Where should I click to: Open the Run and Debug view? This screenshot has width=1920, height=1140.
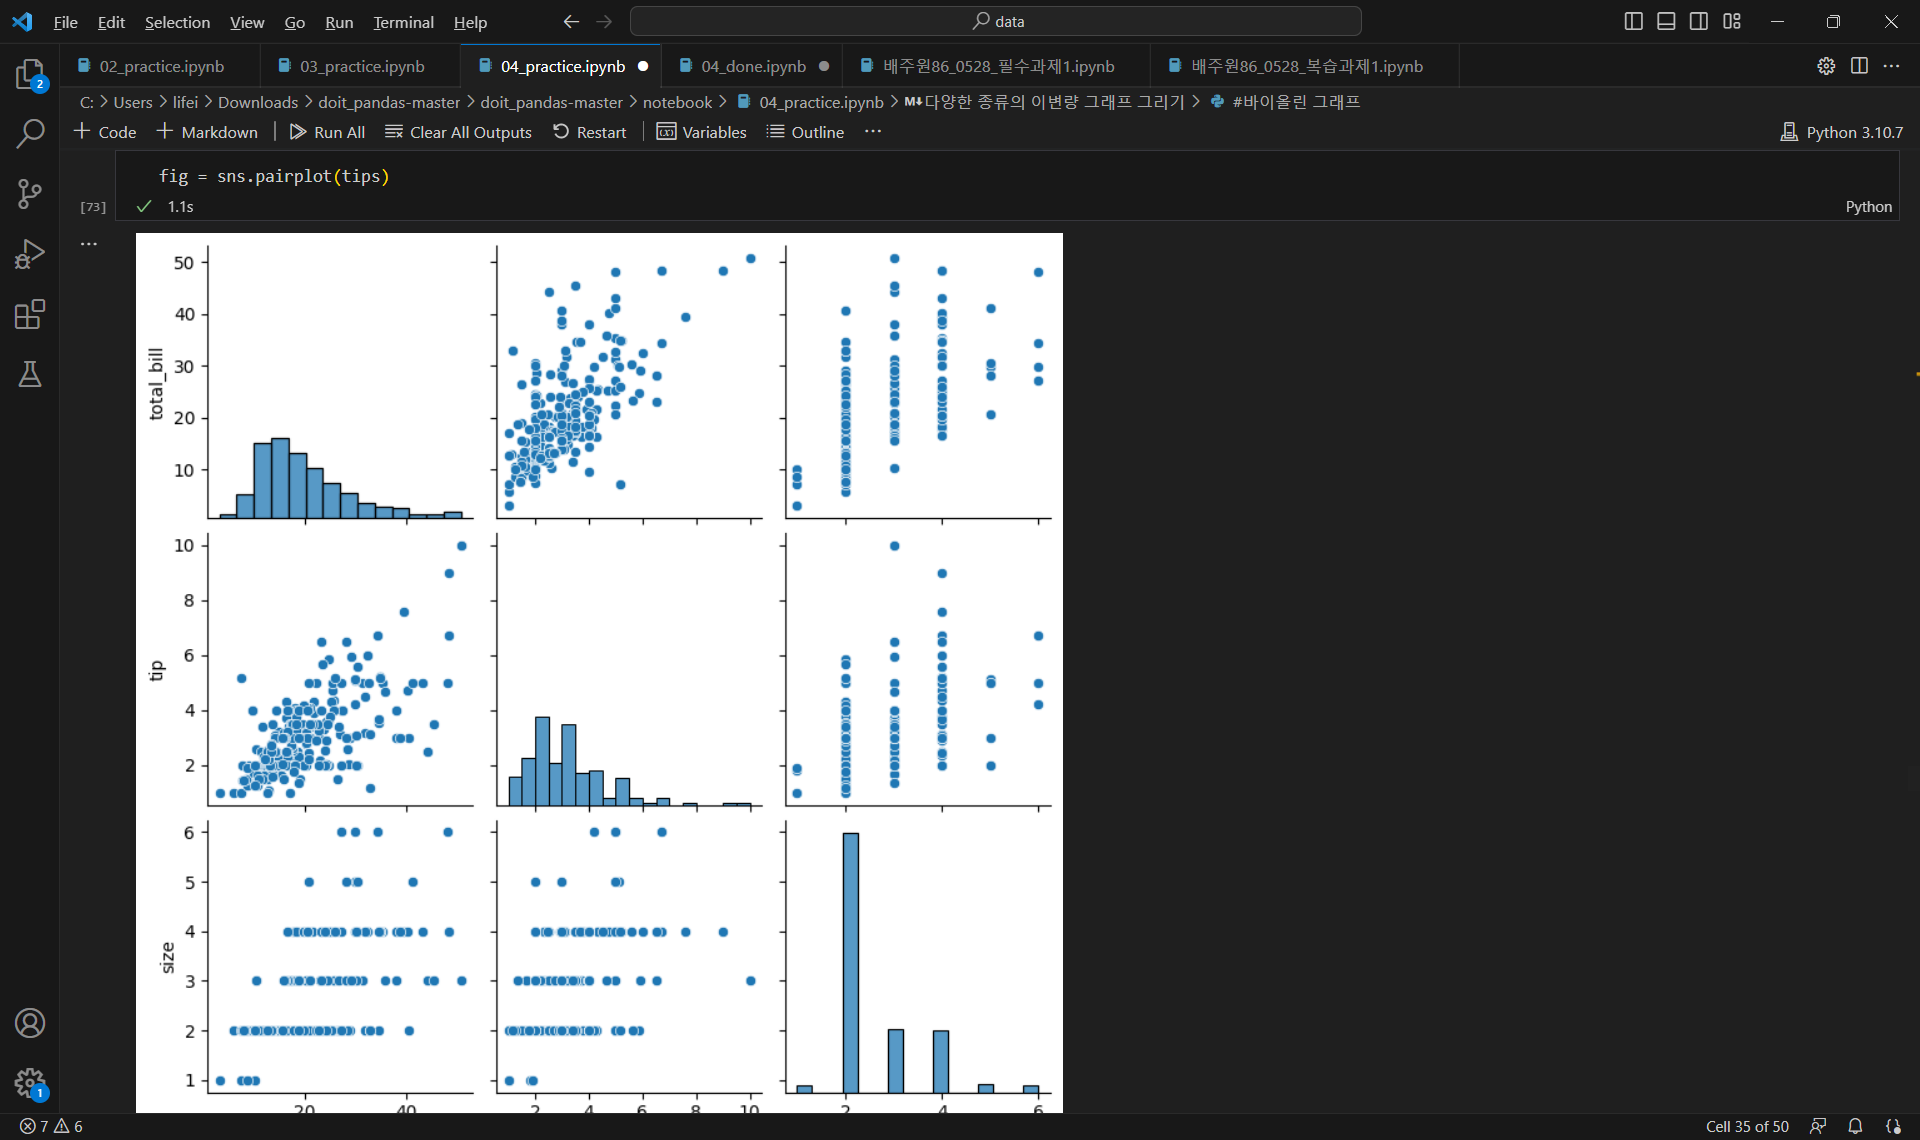click(30, 254)
